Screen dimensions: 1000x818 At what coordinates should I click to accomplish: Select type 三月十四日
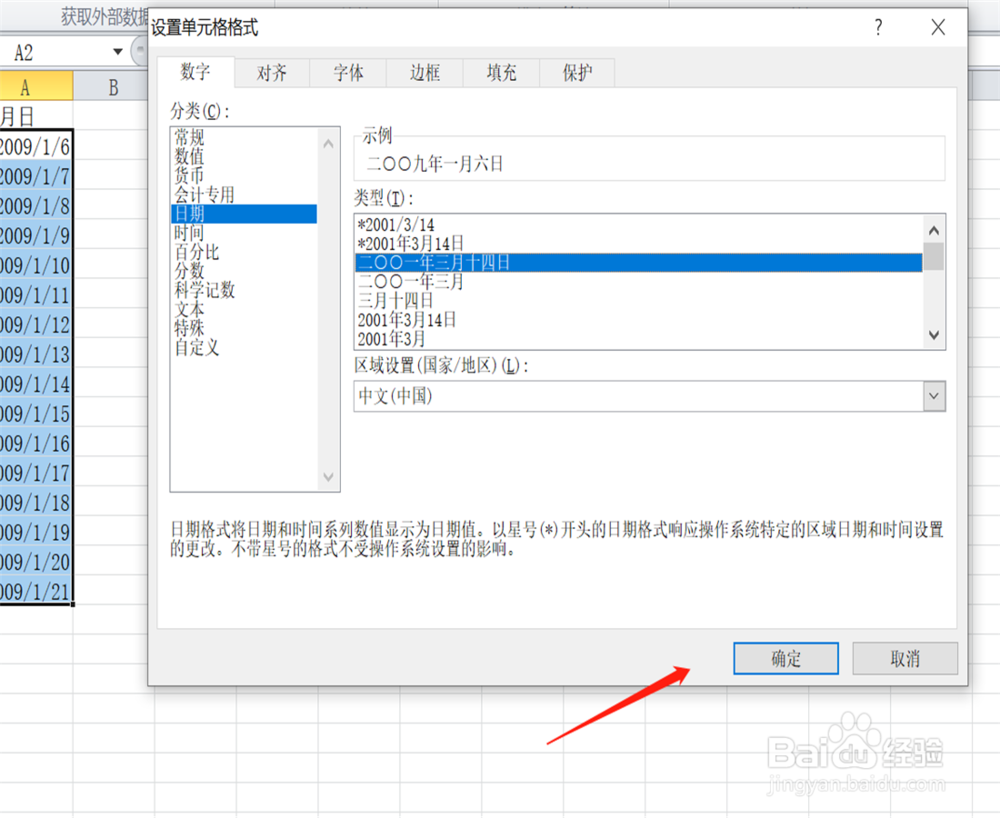(x=638, y=301)
